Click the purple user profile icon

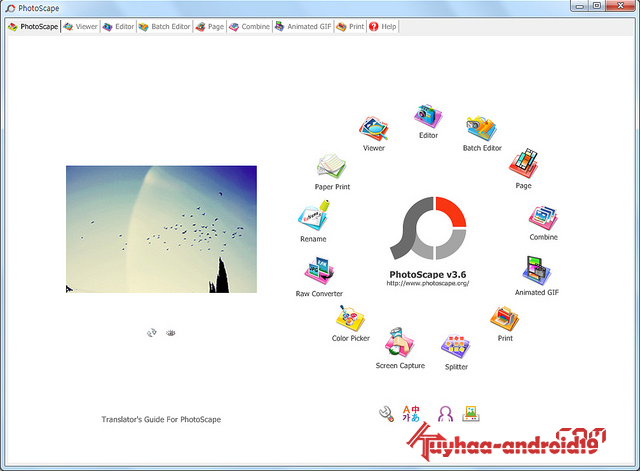[445, 414]
